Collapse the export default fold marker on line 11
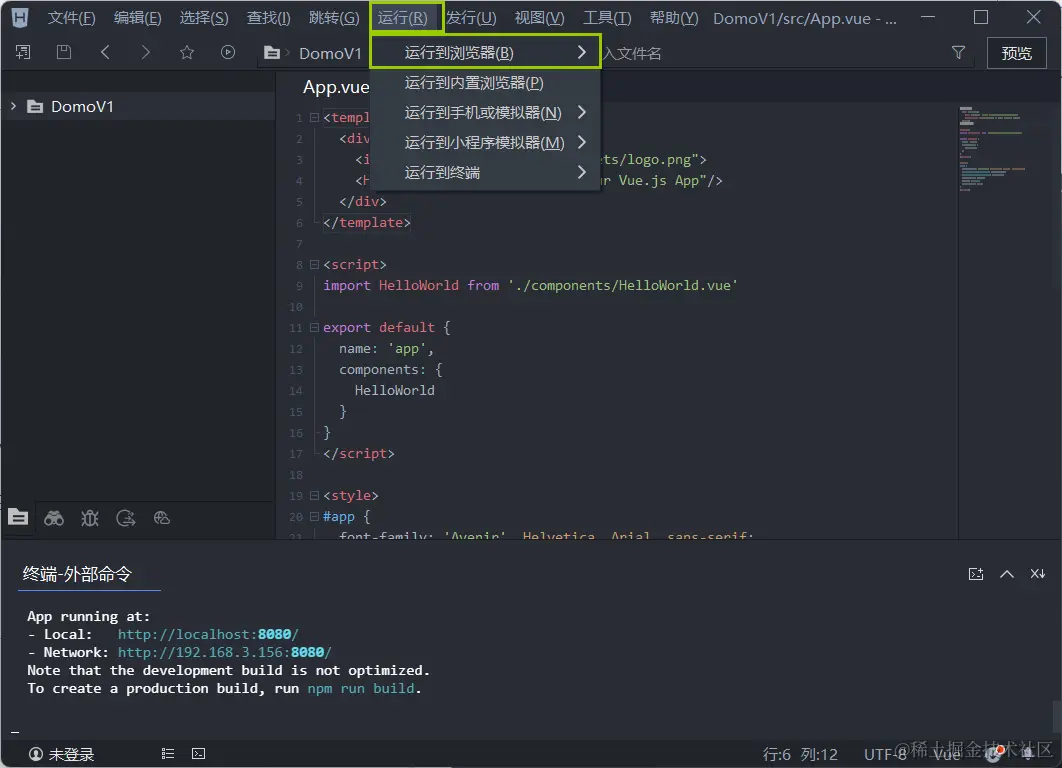The width and height of the screenshot is (1062, 768). click(x=314, y=327)
